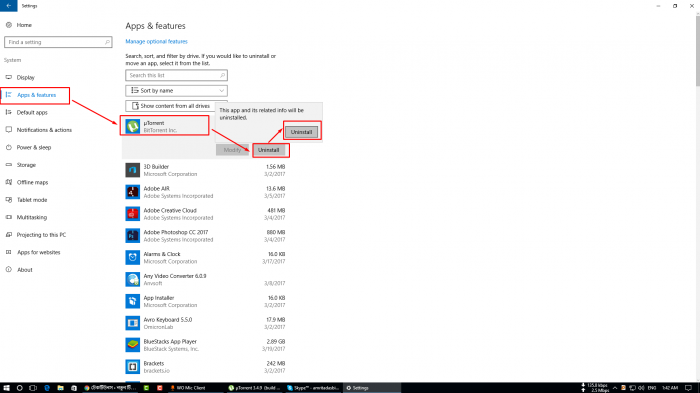This screenshot has width=700, height=393.
Task: Click the App Installer icon
Action: (133, 301)
